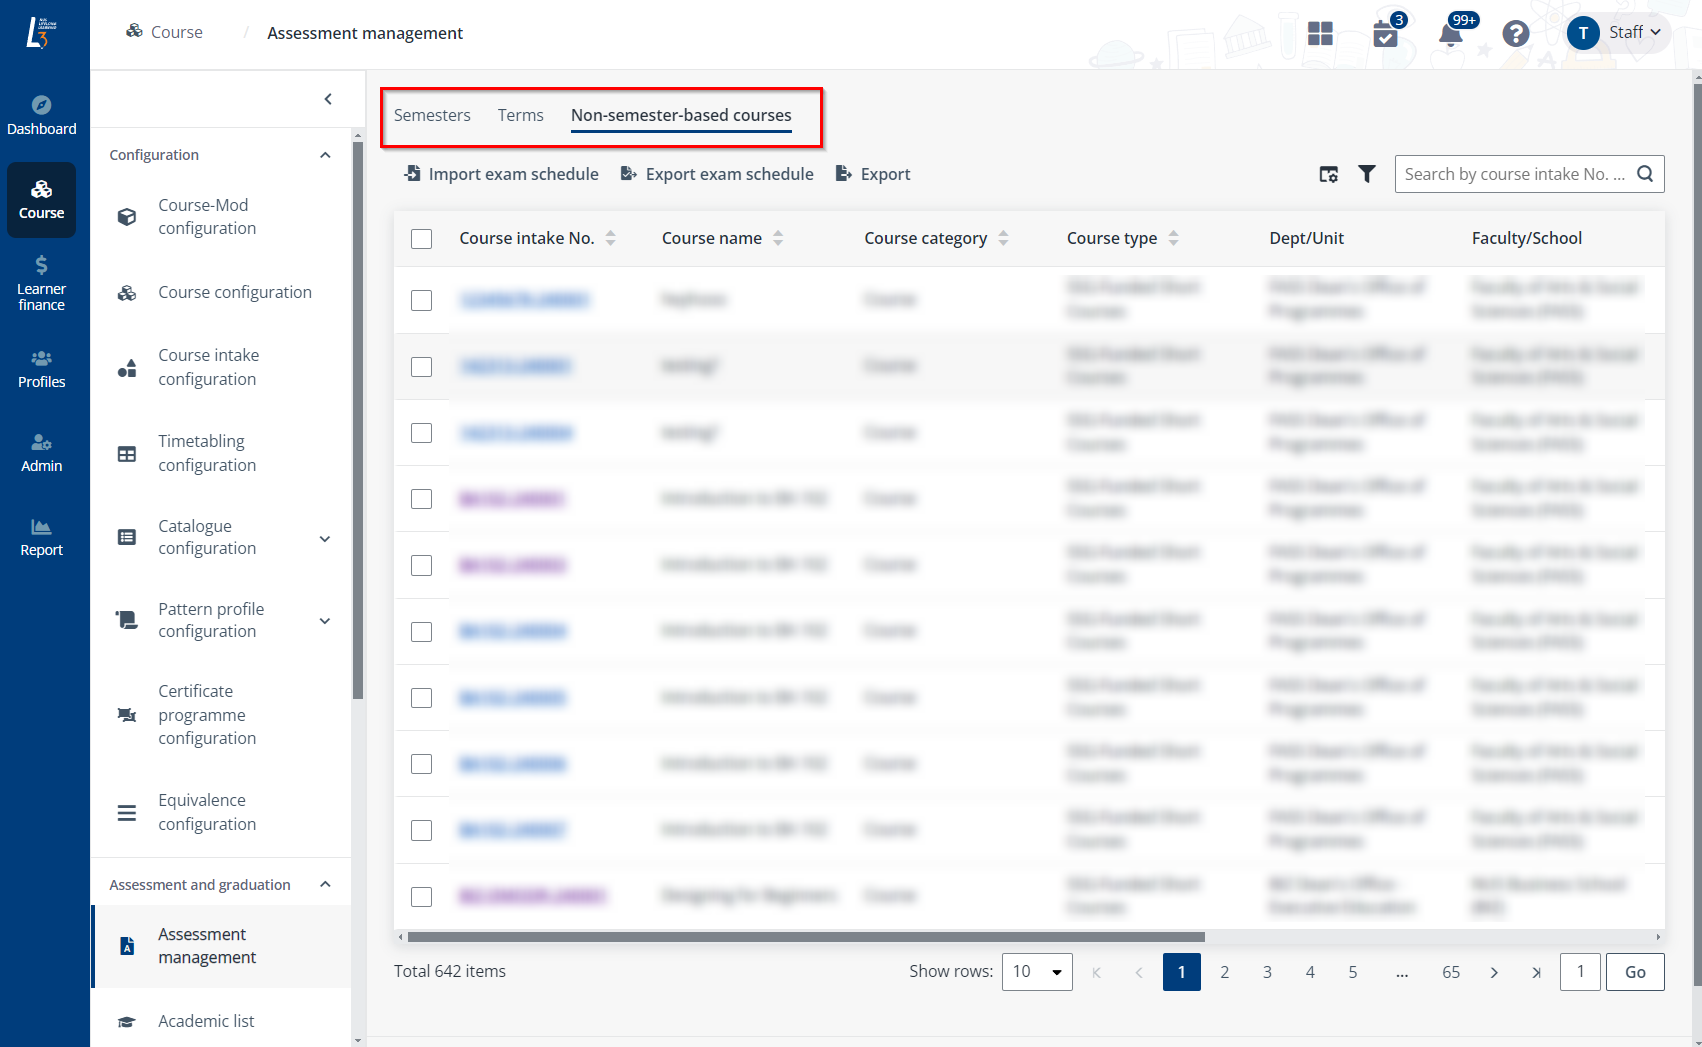Switch to the Semesters tab

[x=431, y=115]
